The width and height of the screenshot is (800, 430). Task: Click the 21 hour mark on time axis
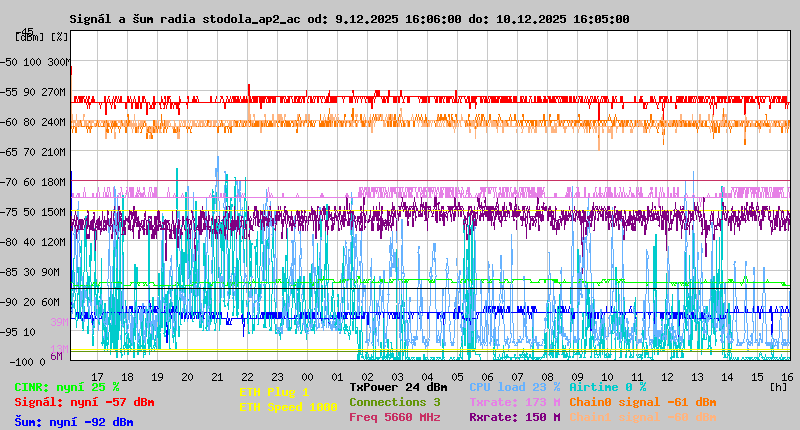click(x=218, y=377)
